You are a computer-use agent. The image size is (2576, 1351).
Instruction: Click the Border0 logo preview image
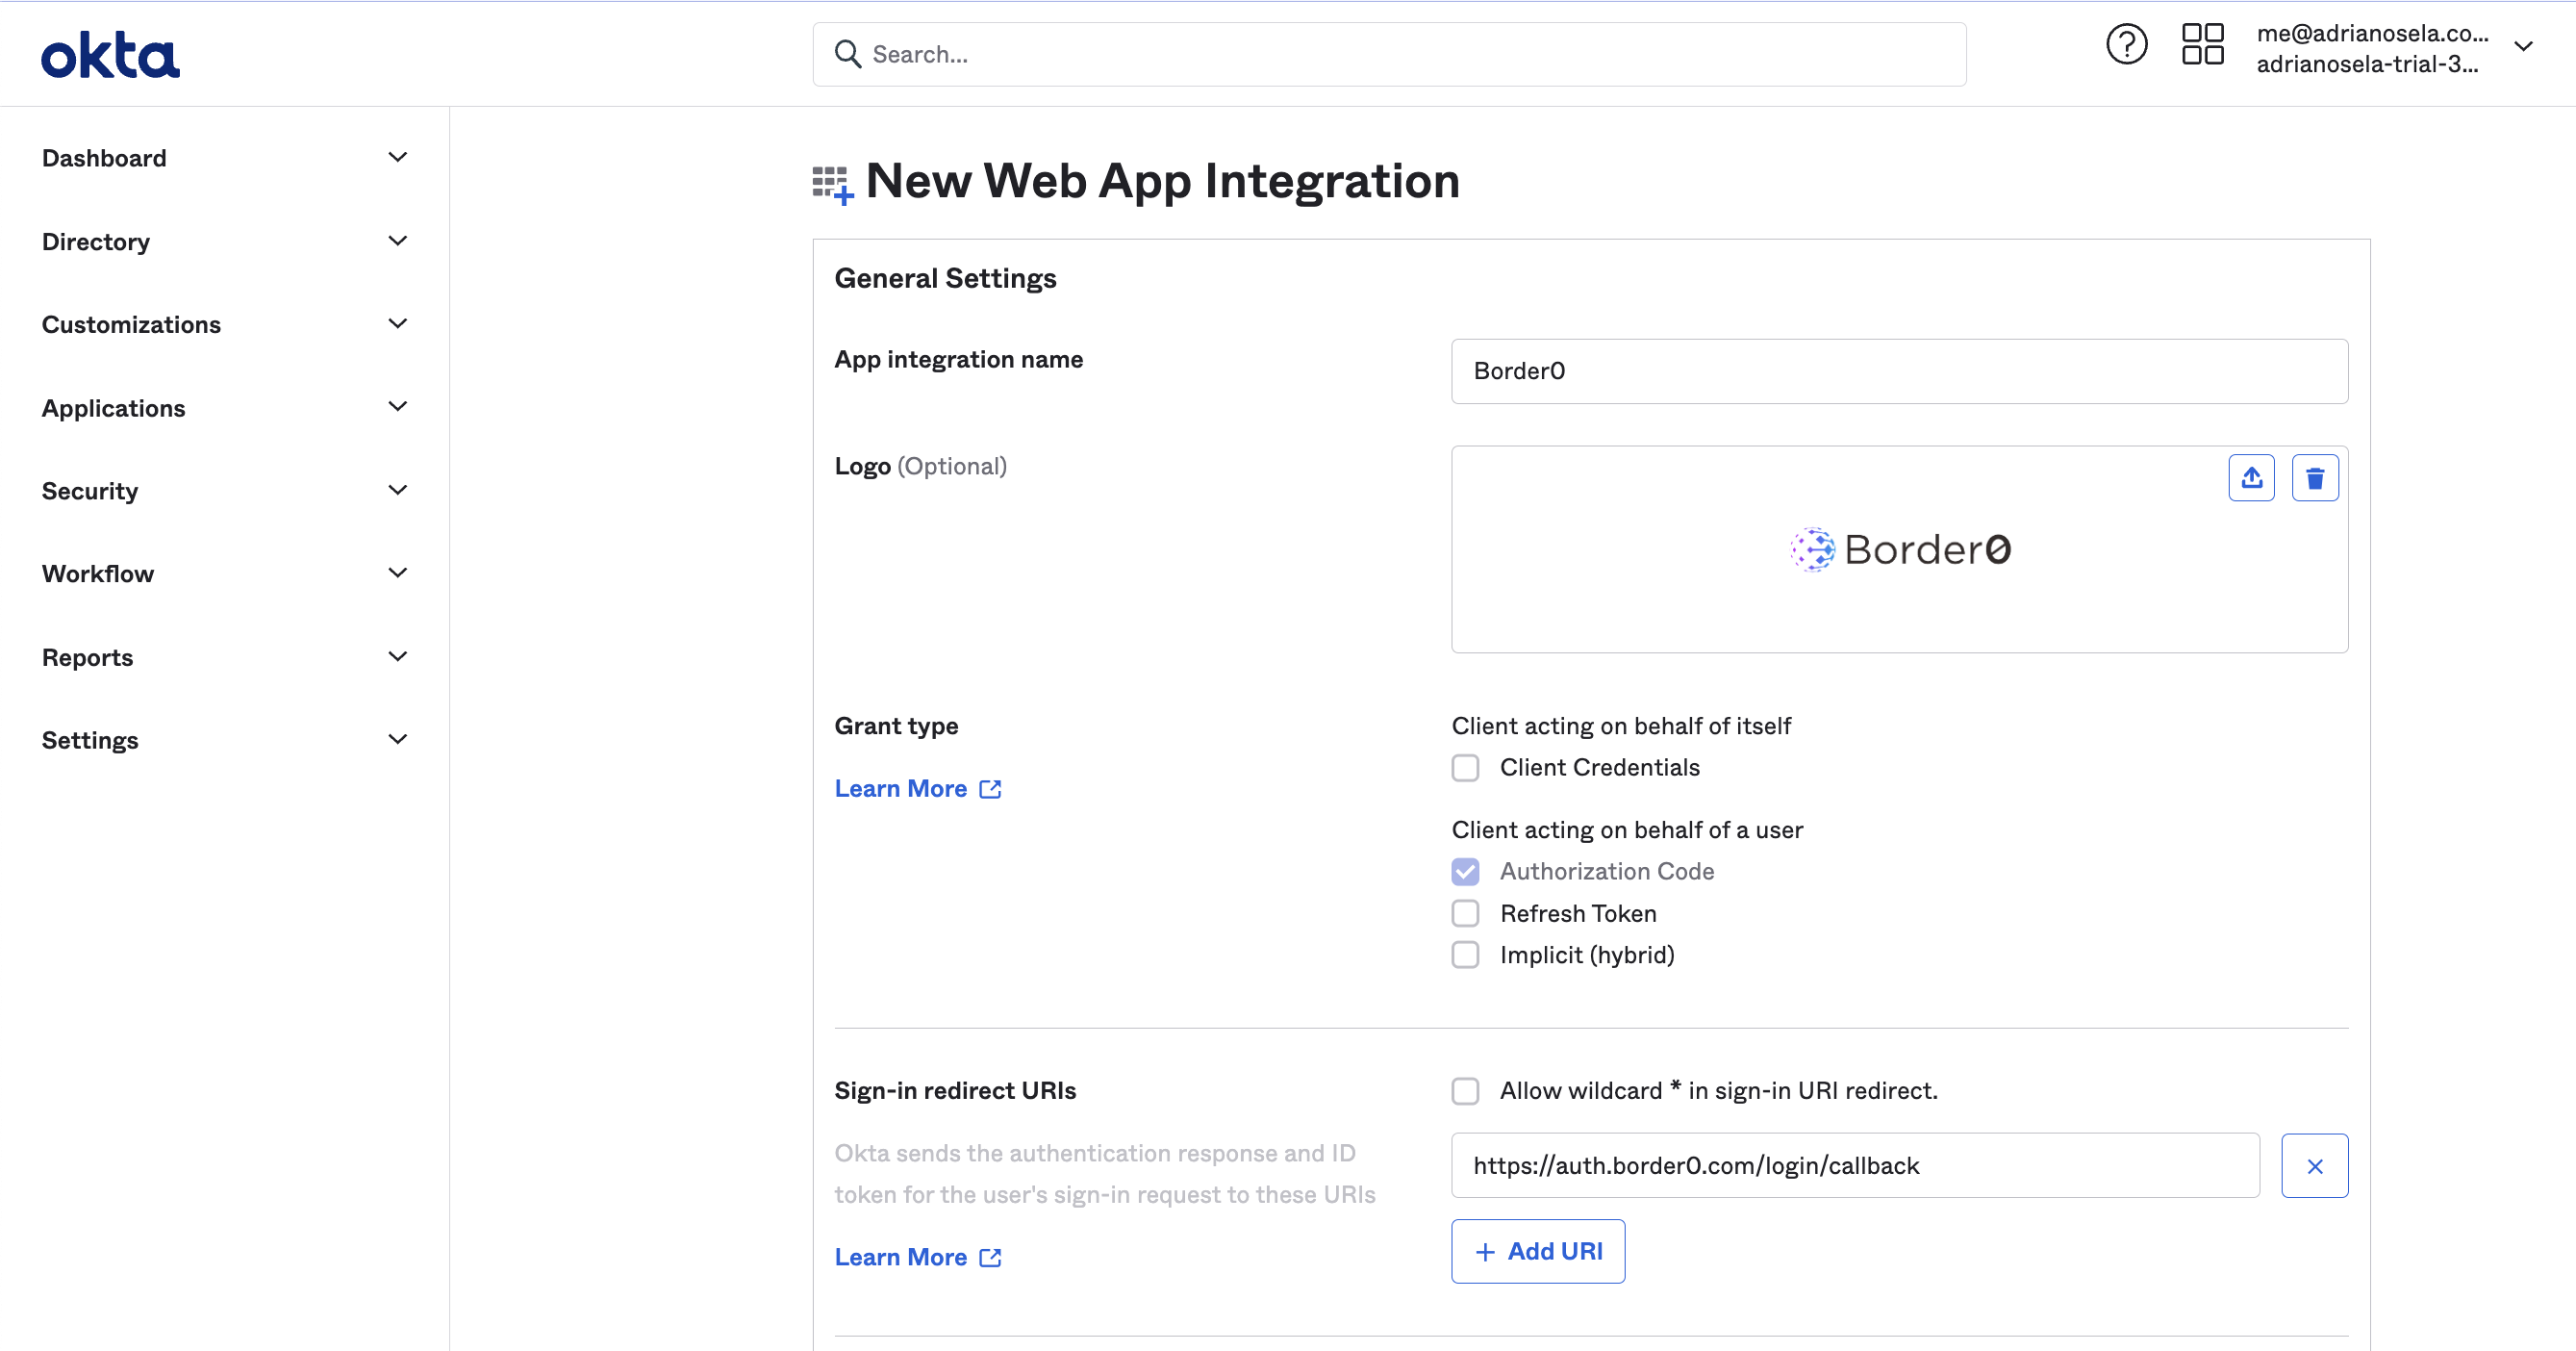[1900, 549]
